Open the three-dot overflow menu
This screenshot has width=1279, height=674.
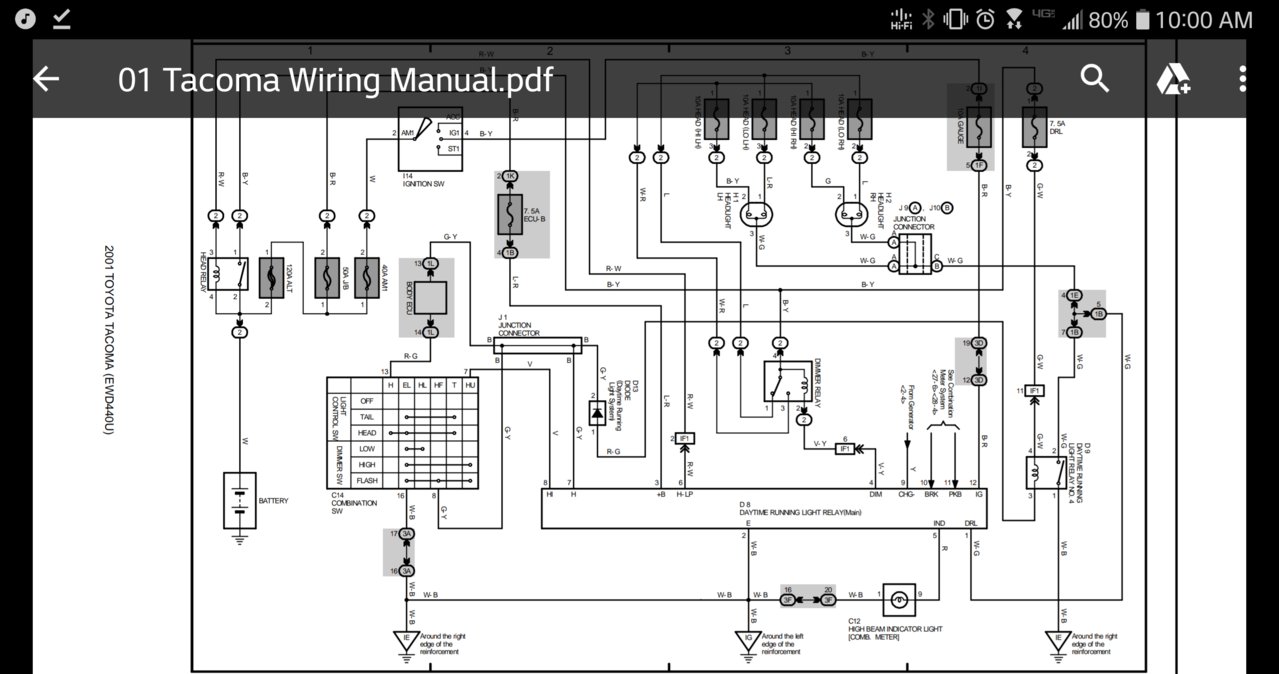tap(1243, 79)
